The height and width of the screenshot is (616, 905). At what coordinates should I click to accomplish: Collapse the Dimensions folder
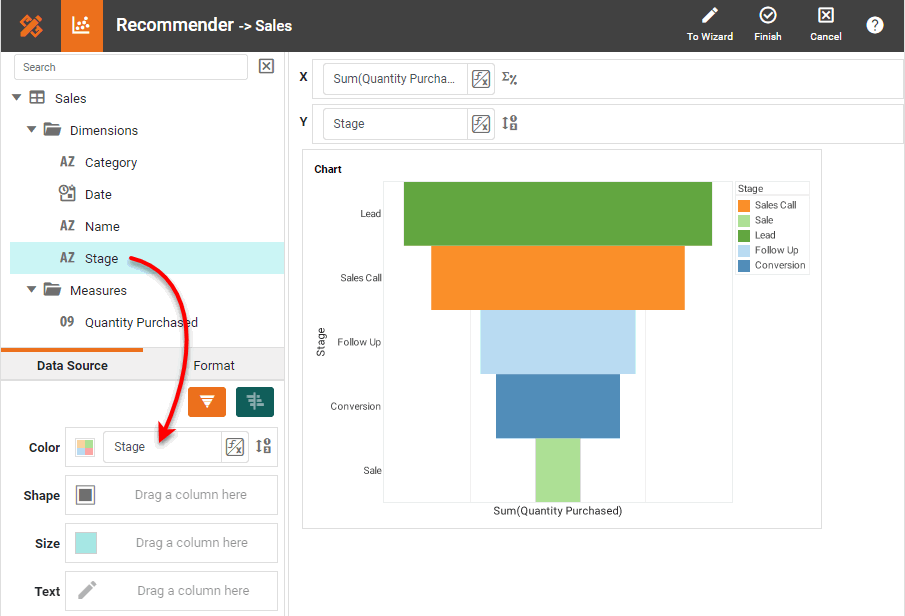point(32,130)
